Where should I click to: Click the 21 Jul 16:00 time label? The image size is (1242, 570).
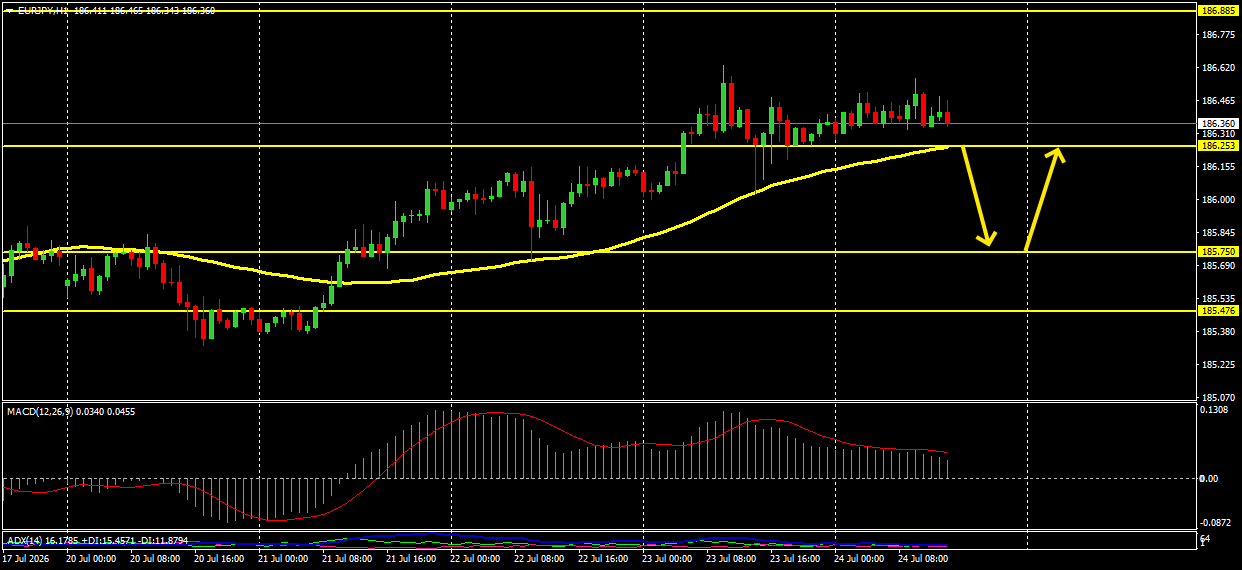coord(410,559)
